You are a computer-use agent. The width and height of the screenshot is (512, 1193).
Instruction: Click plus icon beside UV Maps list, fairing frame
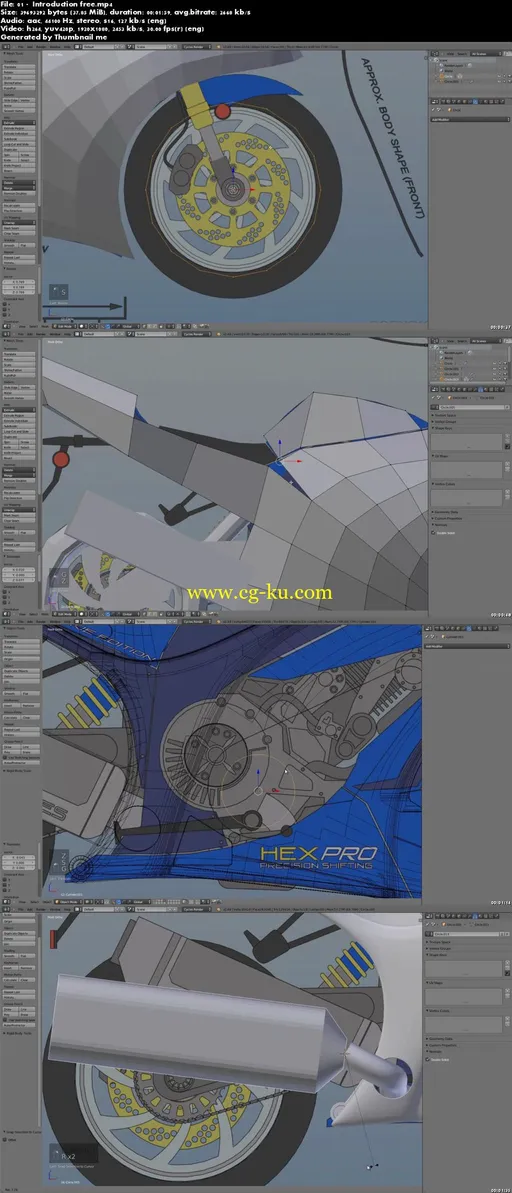[507, 463]
